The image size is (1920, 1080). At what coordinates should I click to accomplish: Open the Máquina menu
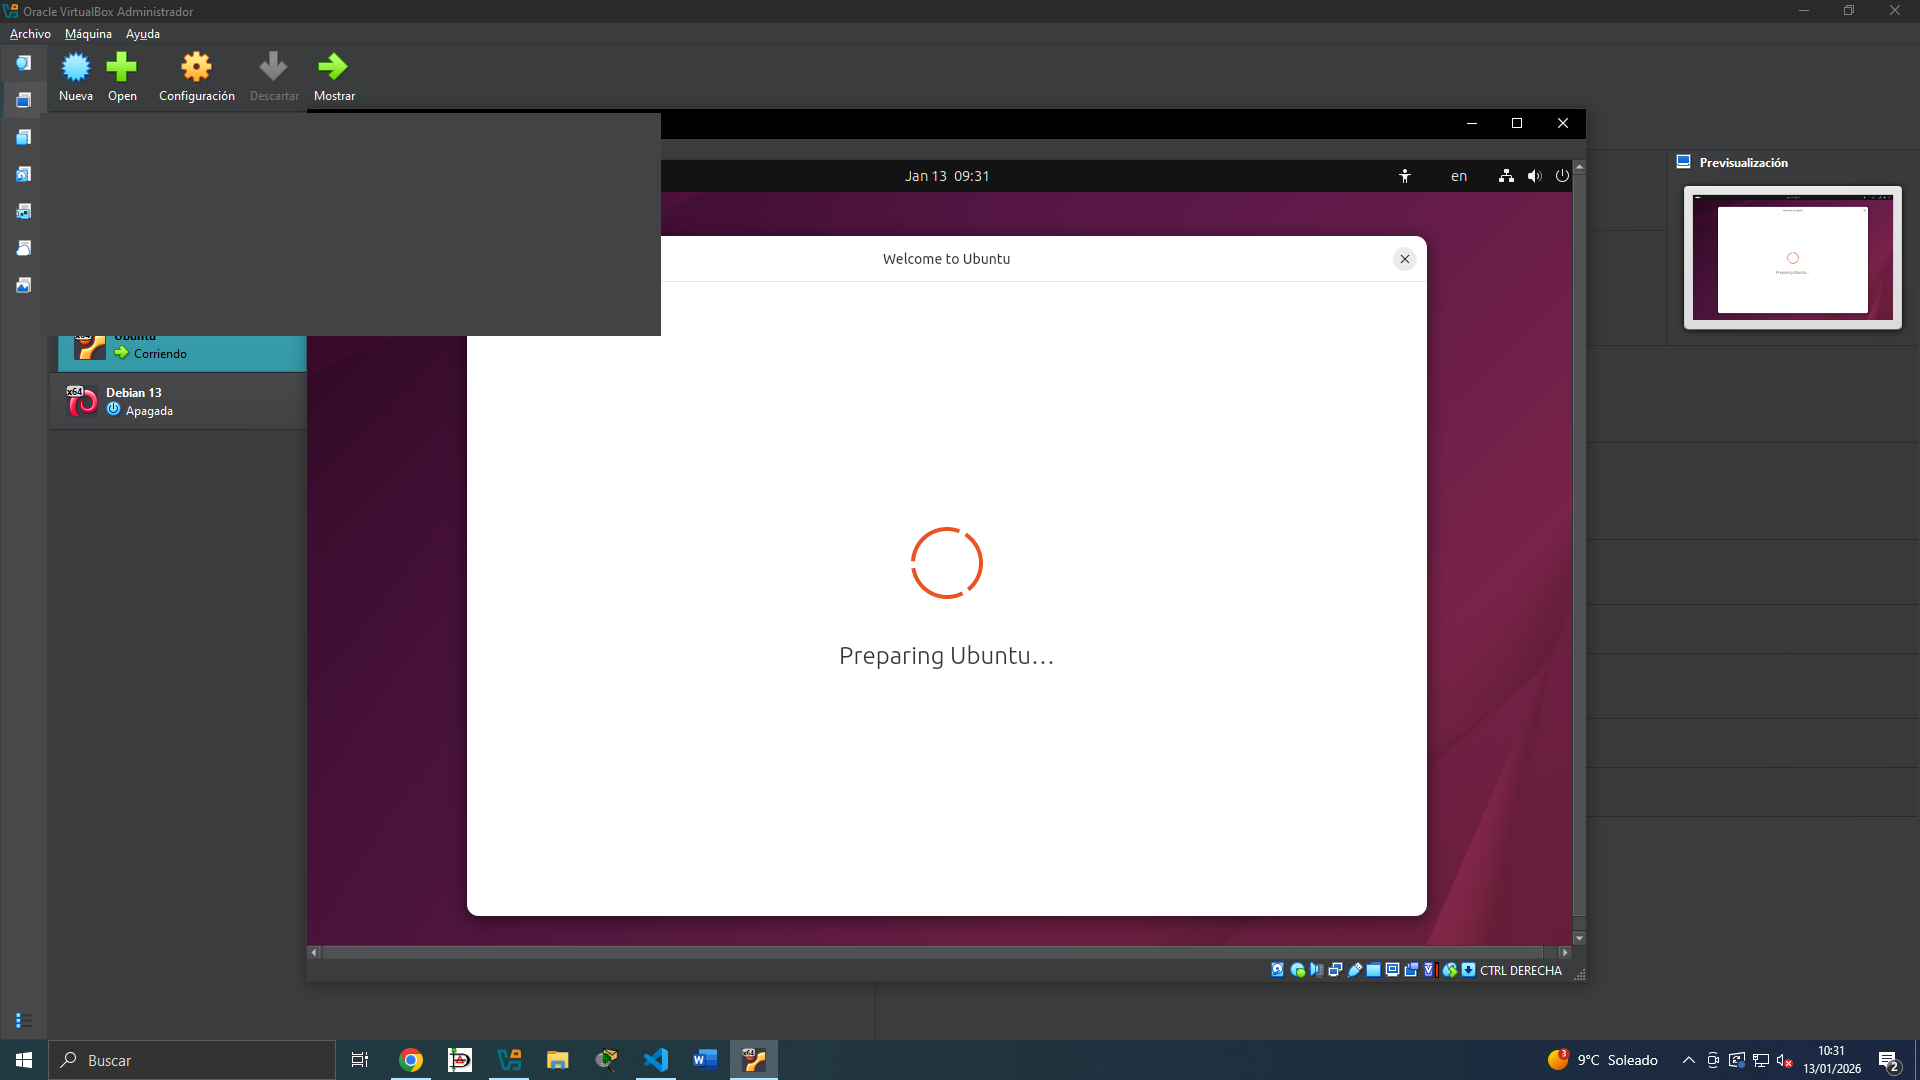point(88,34)
